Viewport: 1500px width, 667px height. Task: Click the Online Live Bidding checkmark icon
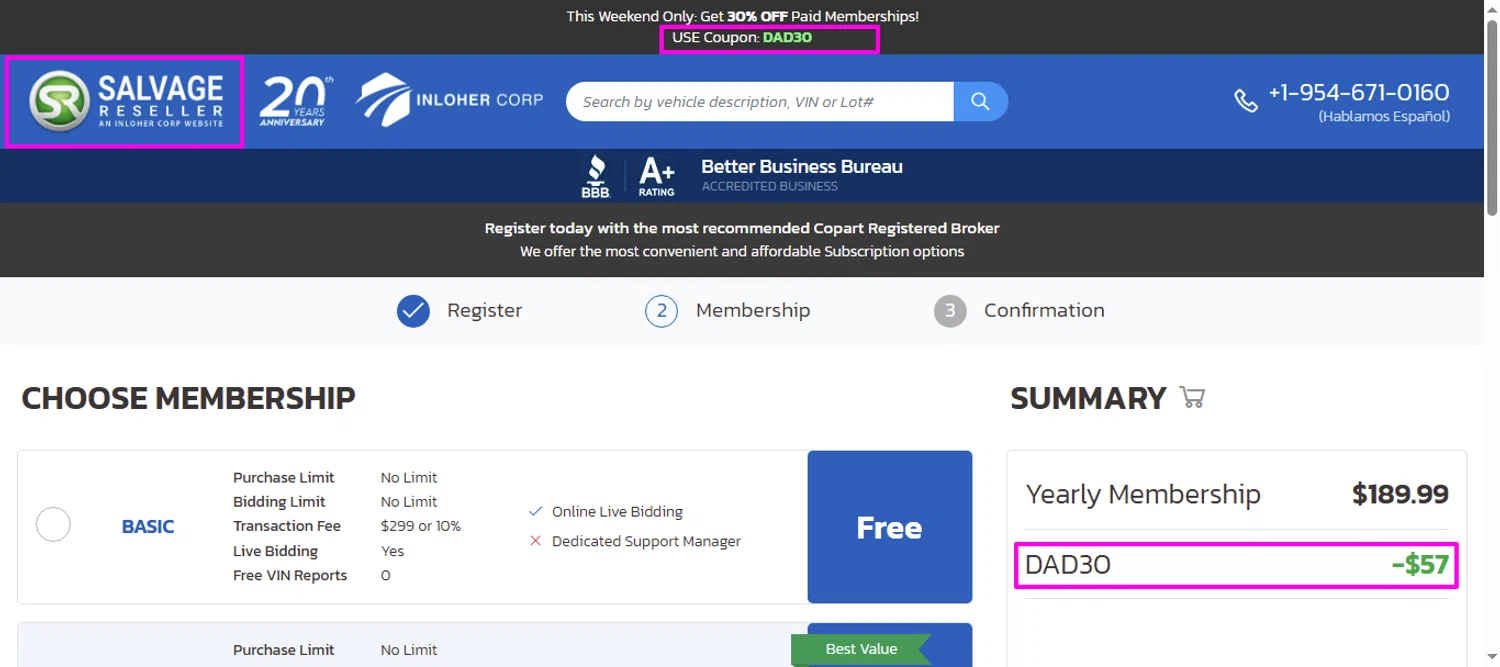pyautogui.click(x=535, y=512)
